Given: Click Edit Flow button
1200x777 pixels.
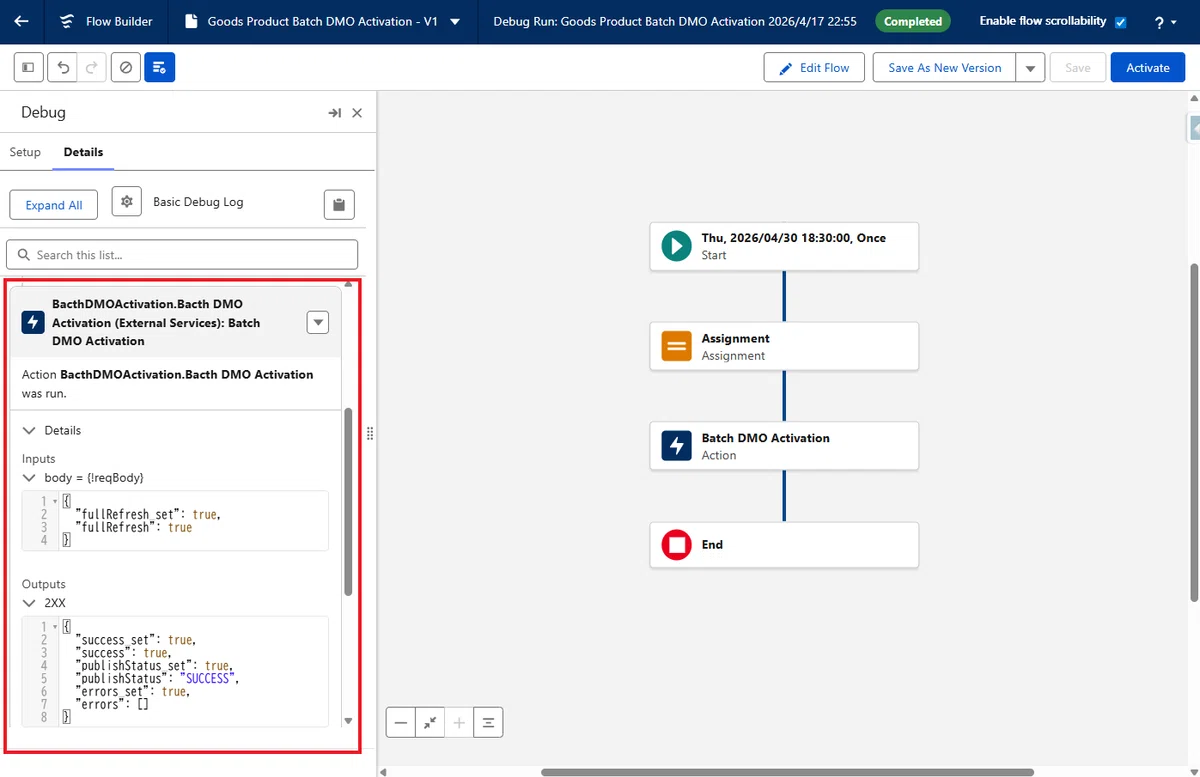Looking at the screenshot, I should [x=814, y=68].
